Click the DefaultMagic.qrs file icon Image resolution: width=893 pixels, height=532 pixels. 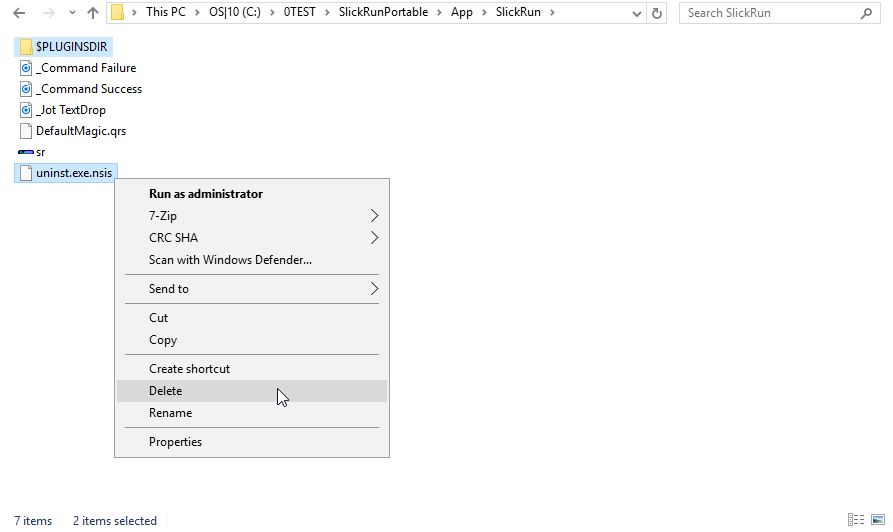[x=26, y=131]
